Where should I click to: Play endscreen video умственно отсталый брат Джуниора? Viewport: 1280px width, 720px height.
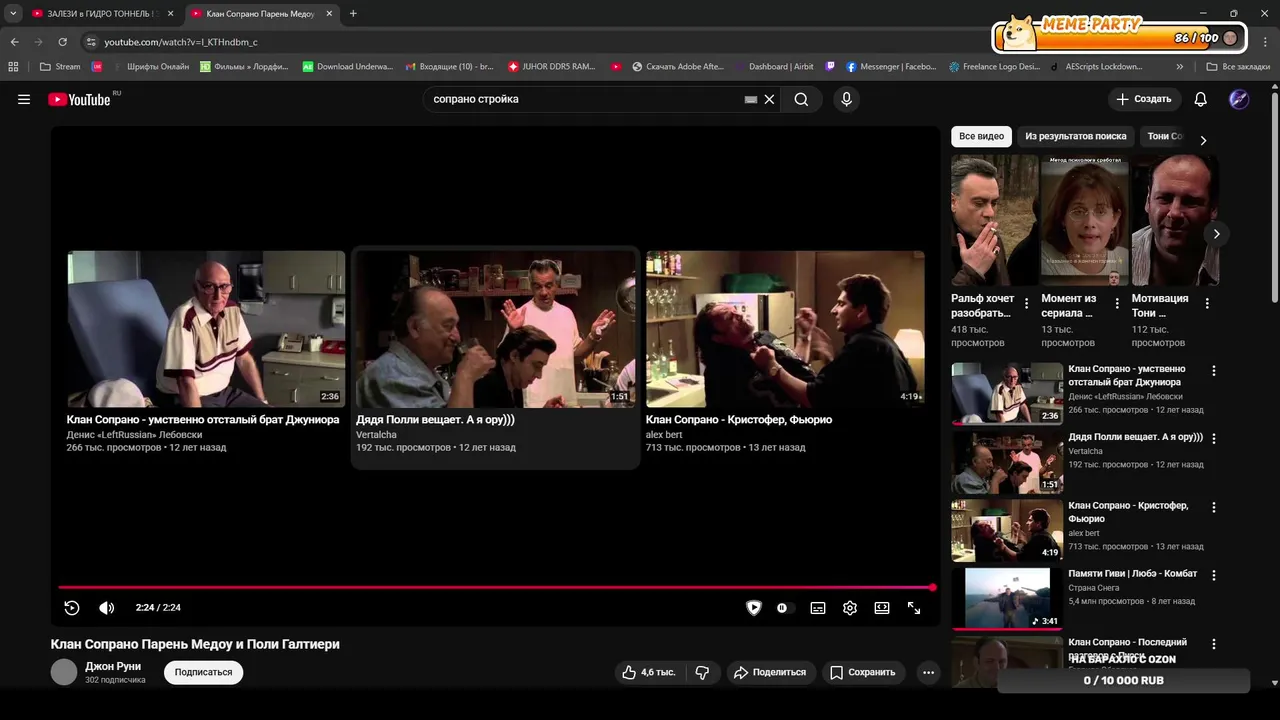(x=206, y=329)
